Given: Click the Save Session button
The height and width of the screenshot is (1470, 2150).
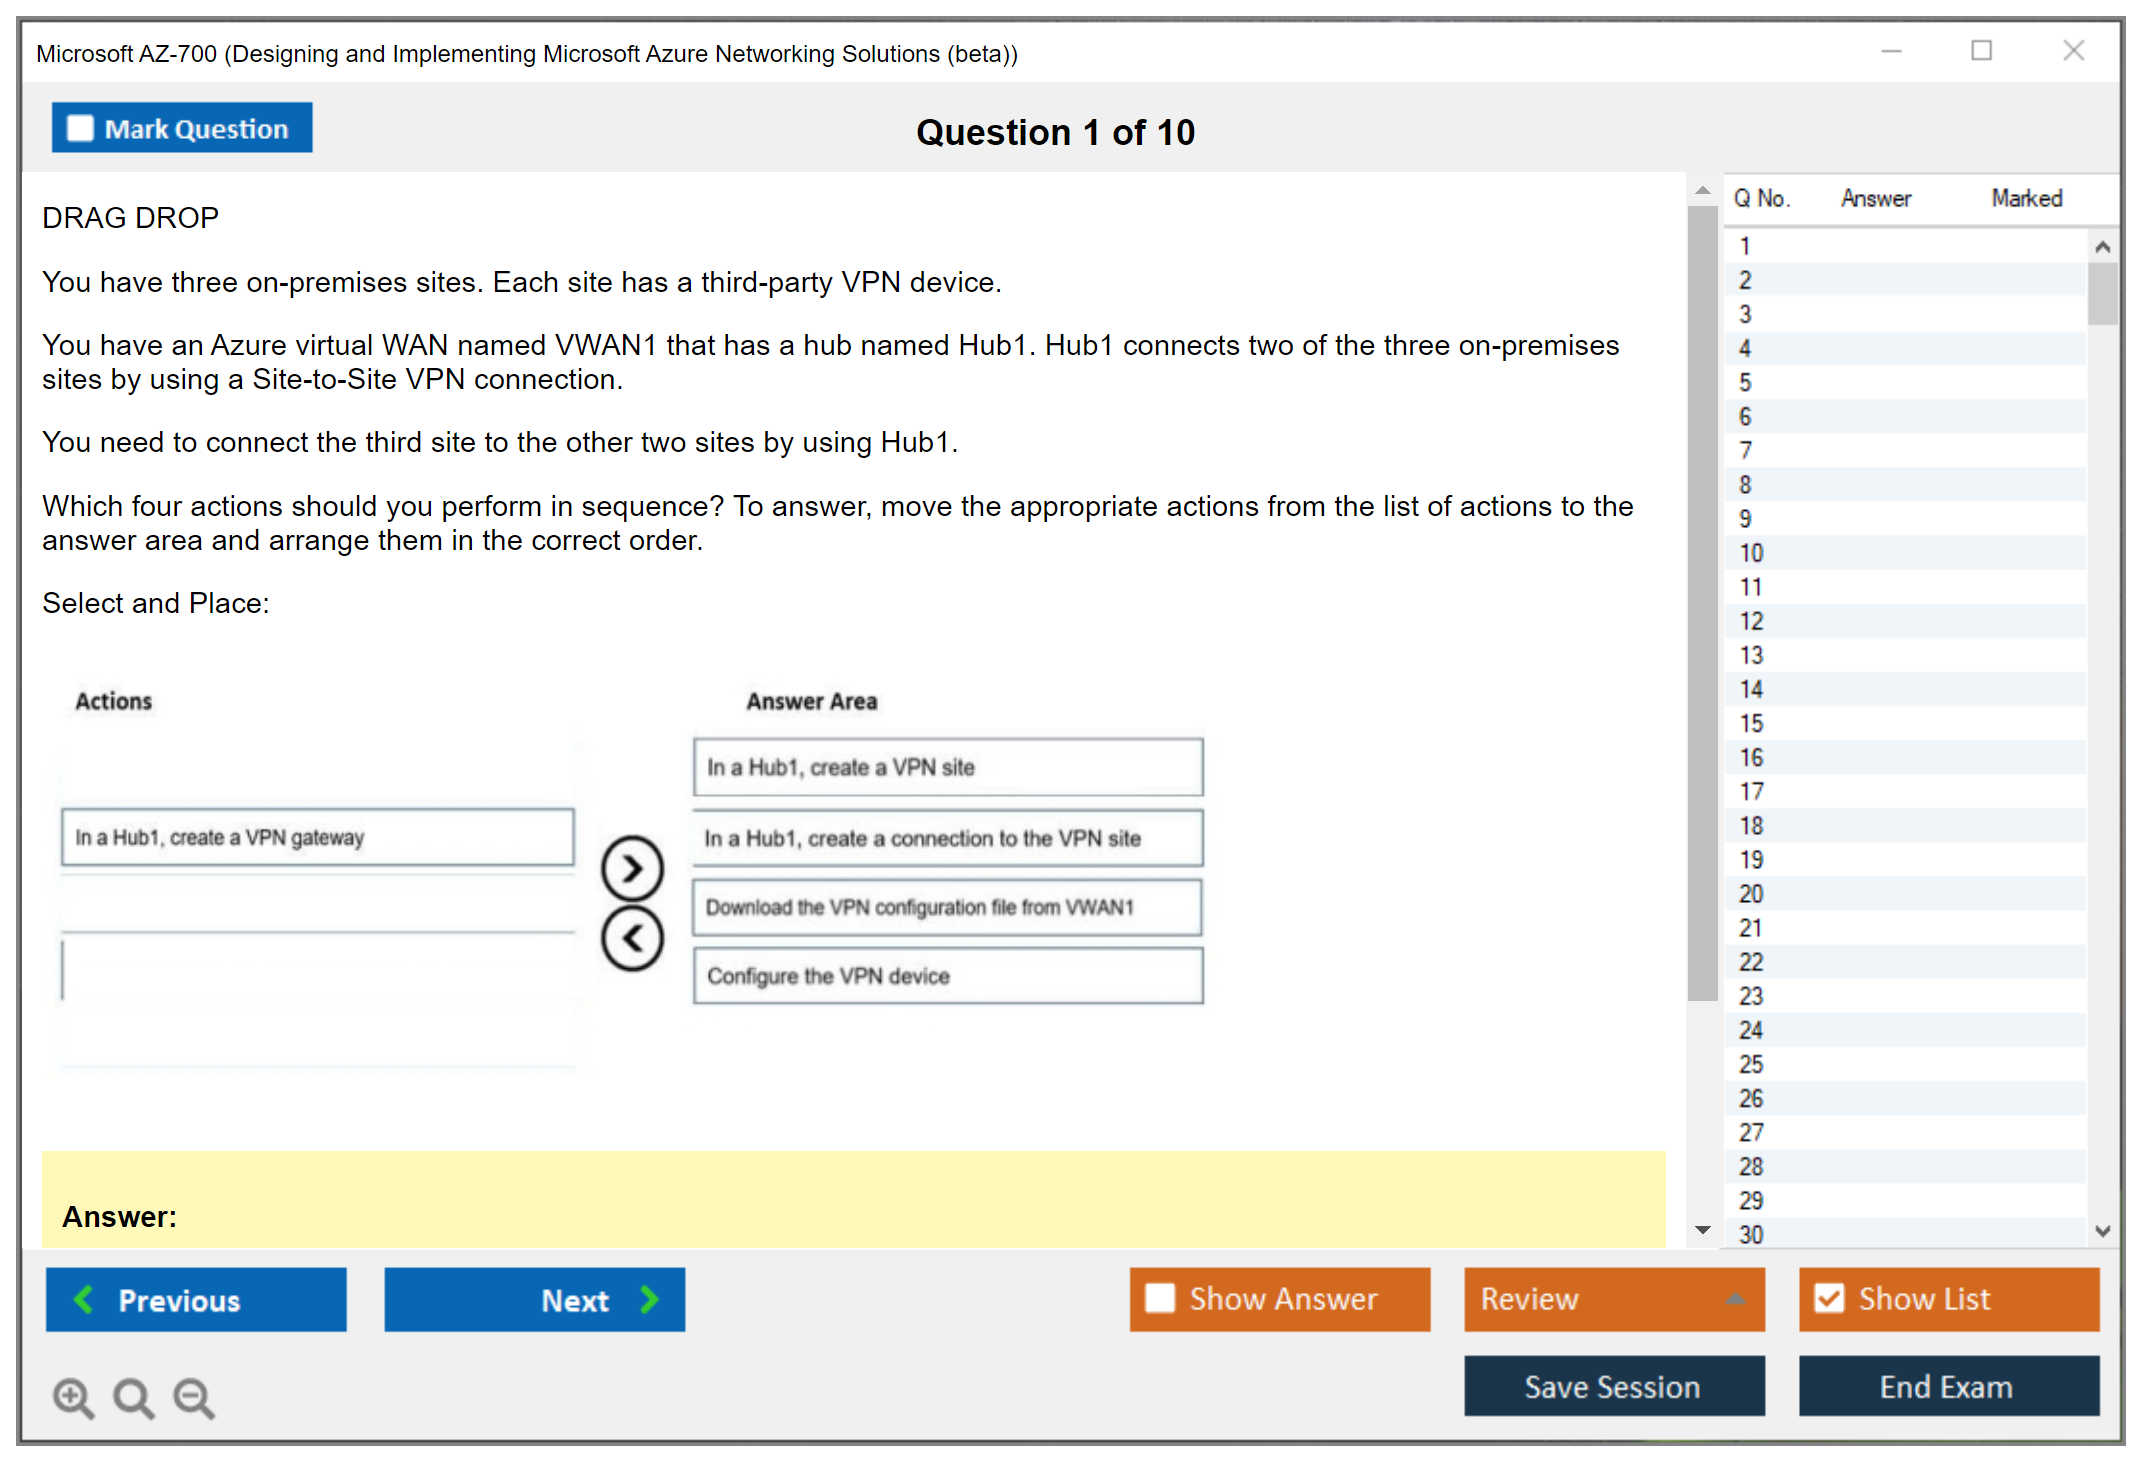Looking at the screenshot, I should (1613, 1386).
